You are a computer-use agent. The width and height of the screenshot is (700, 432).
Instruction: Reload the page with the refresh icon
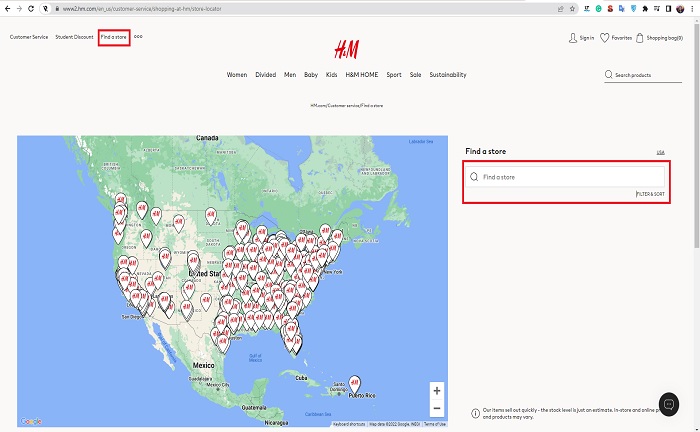point(31,8)
